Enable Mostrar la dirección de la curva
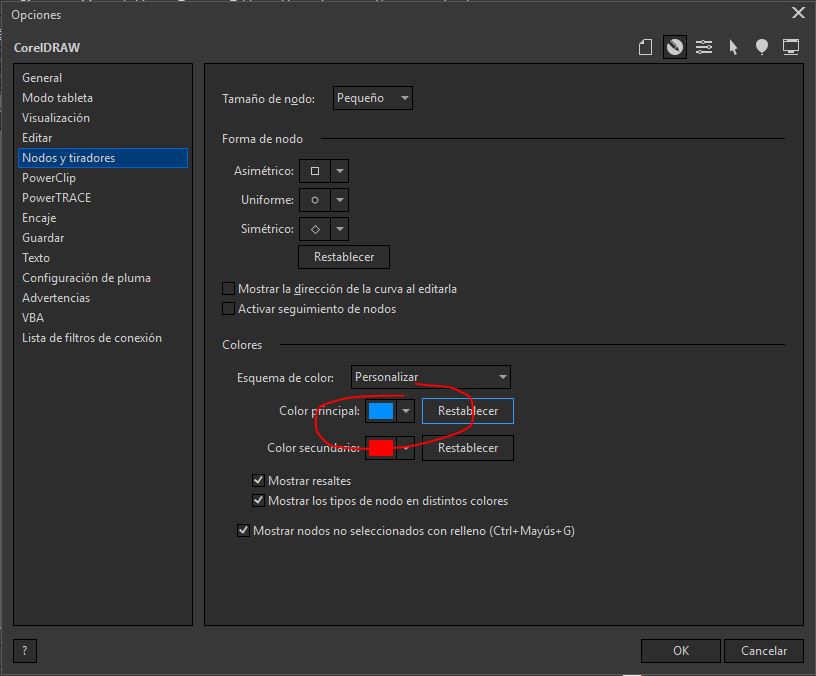816x676 pixels. pyautogui.click(x=228, y=288)
